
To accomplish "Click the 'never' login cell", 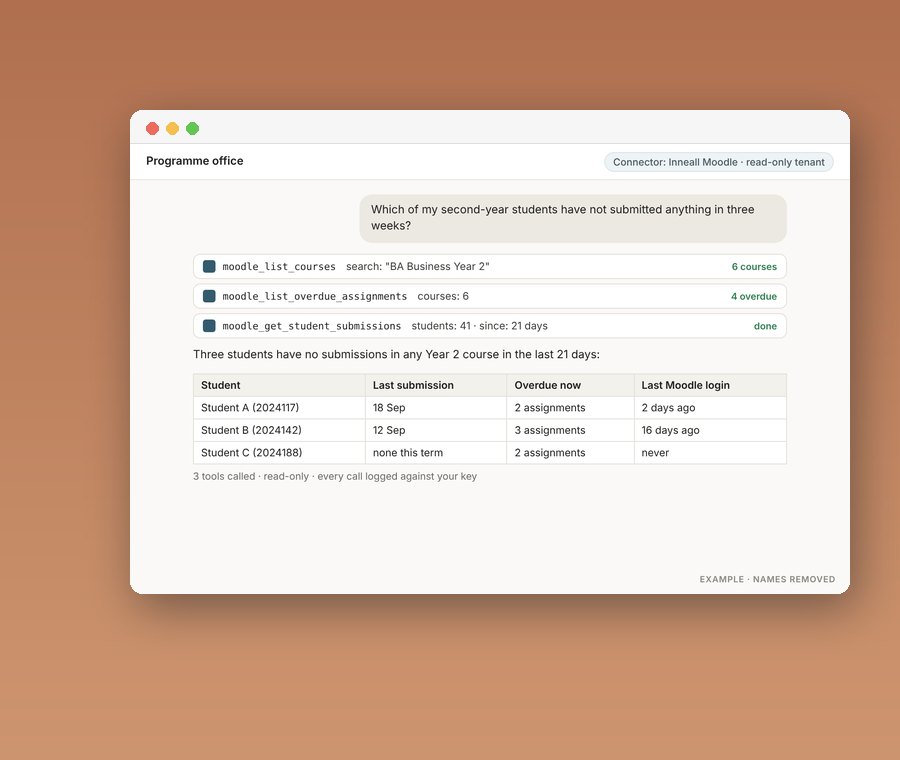I will [x=710, y=452].
